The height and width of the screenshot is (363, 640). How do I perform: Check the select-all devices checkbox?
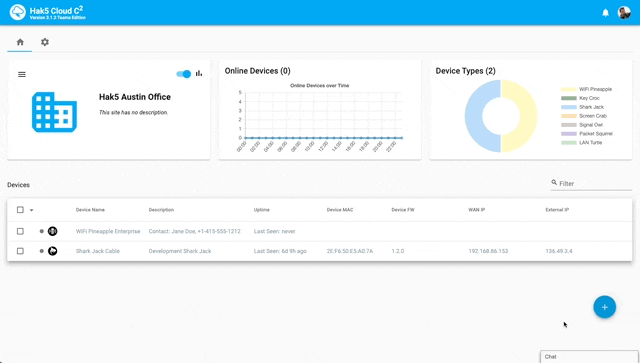click(20, 210)
